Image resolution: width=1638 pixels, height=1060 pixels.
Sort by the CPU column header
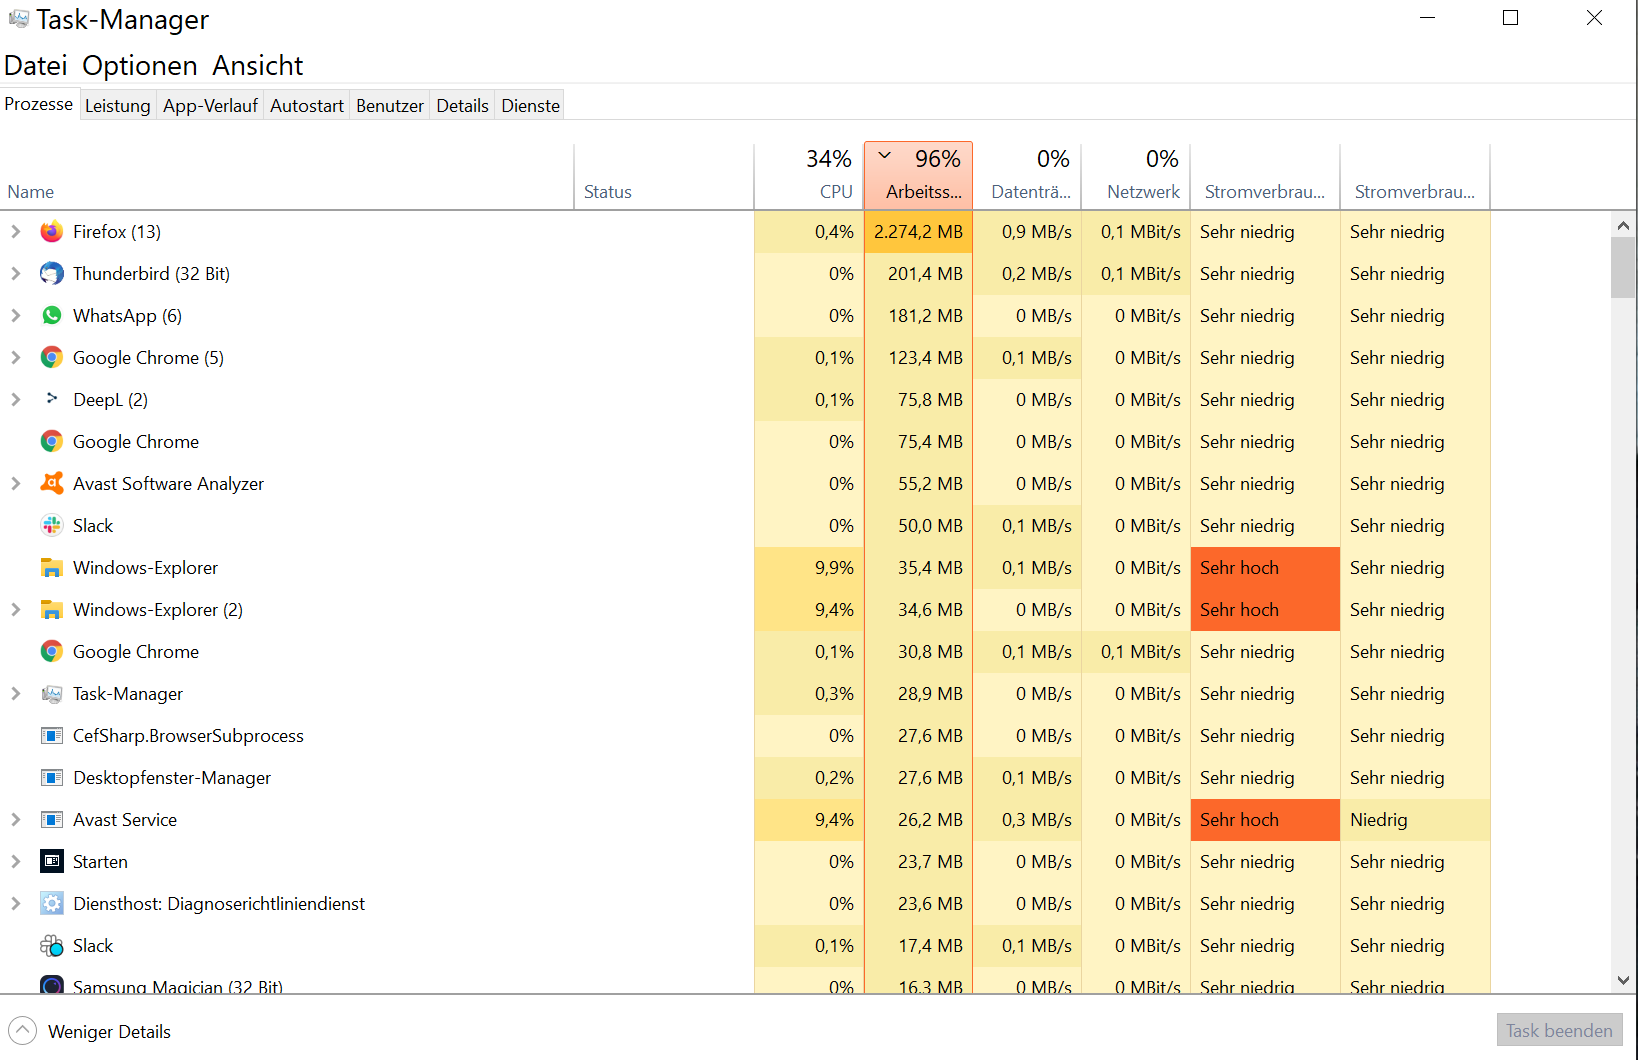(x=809, y=177)
